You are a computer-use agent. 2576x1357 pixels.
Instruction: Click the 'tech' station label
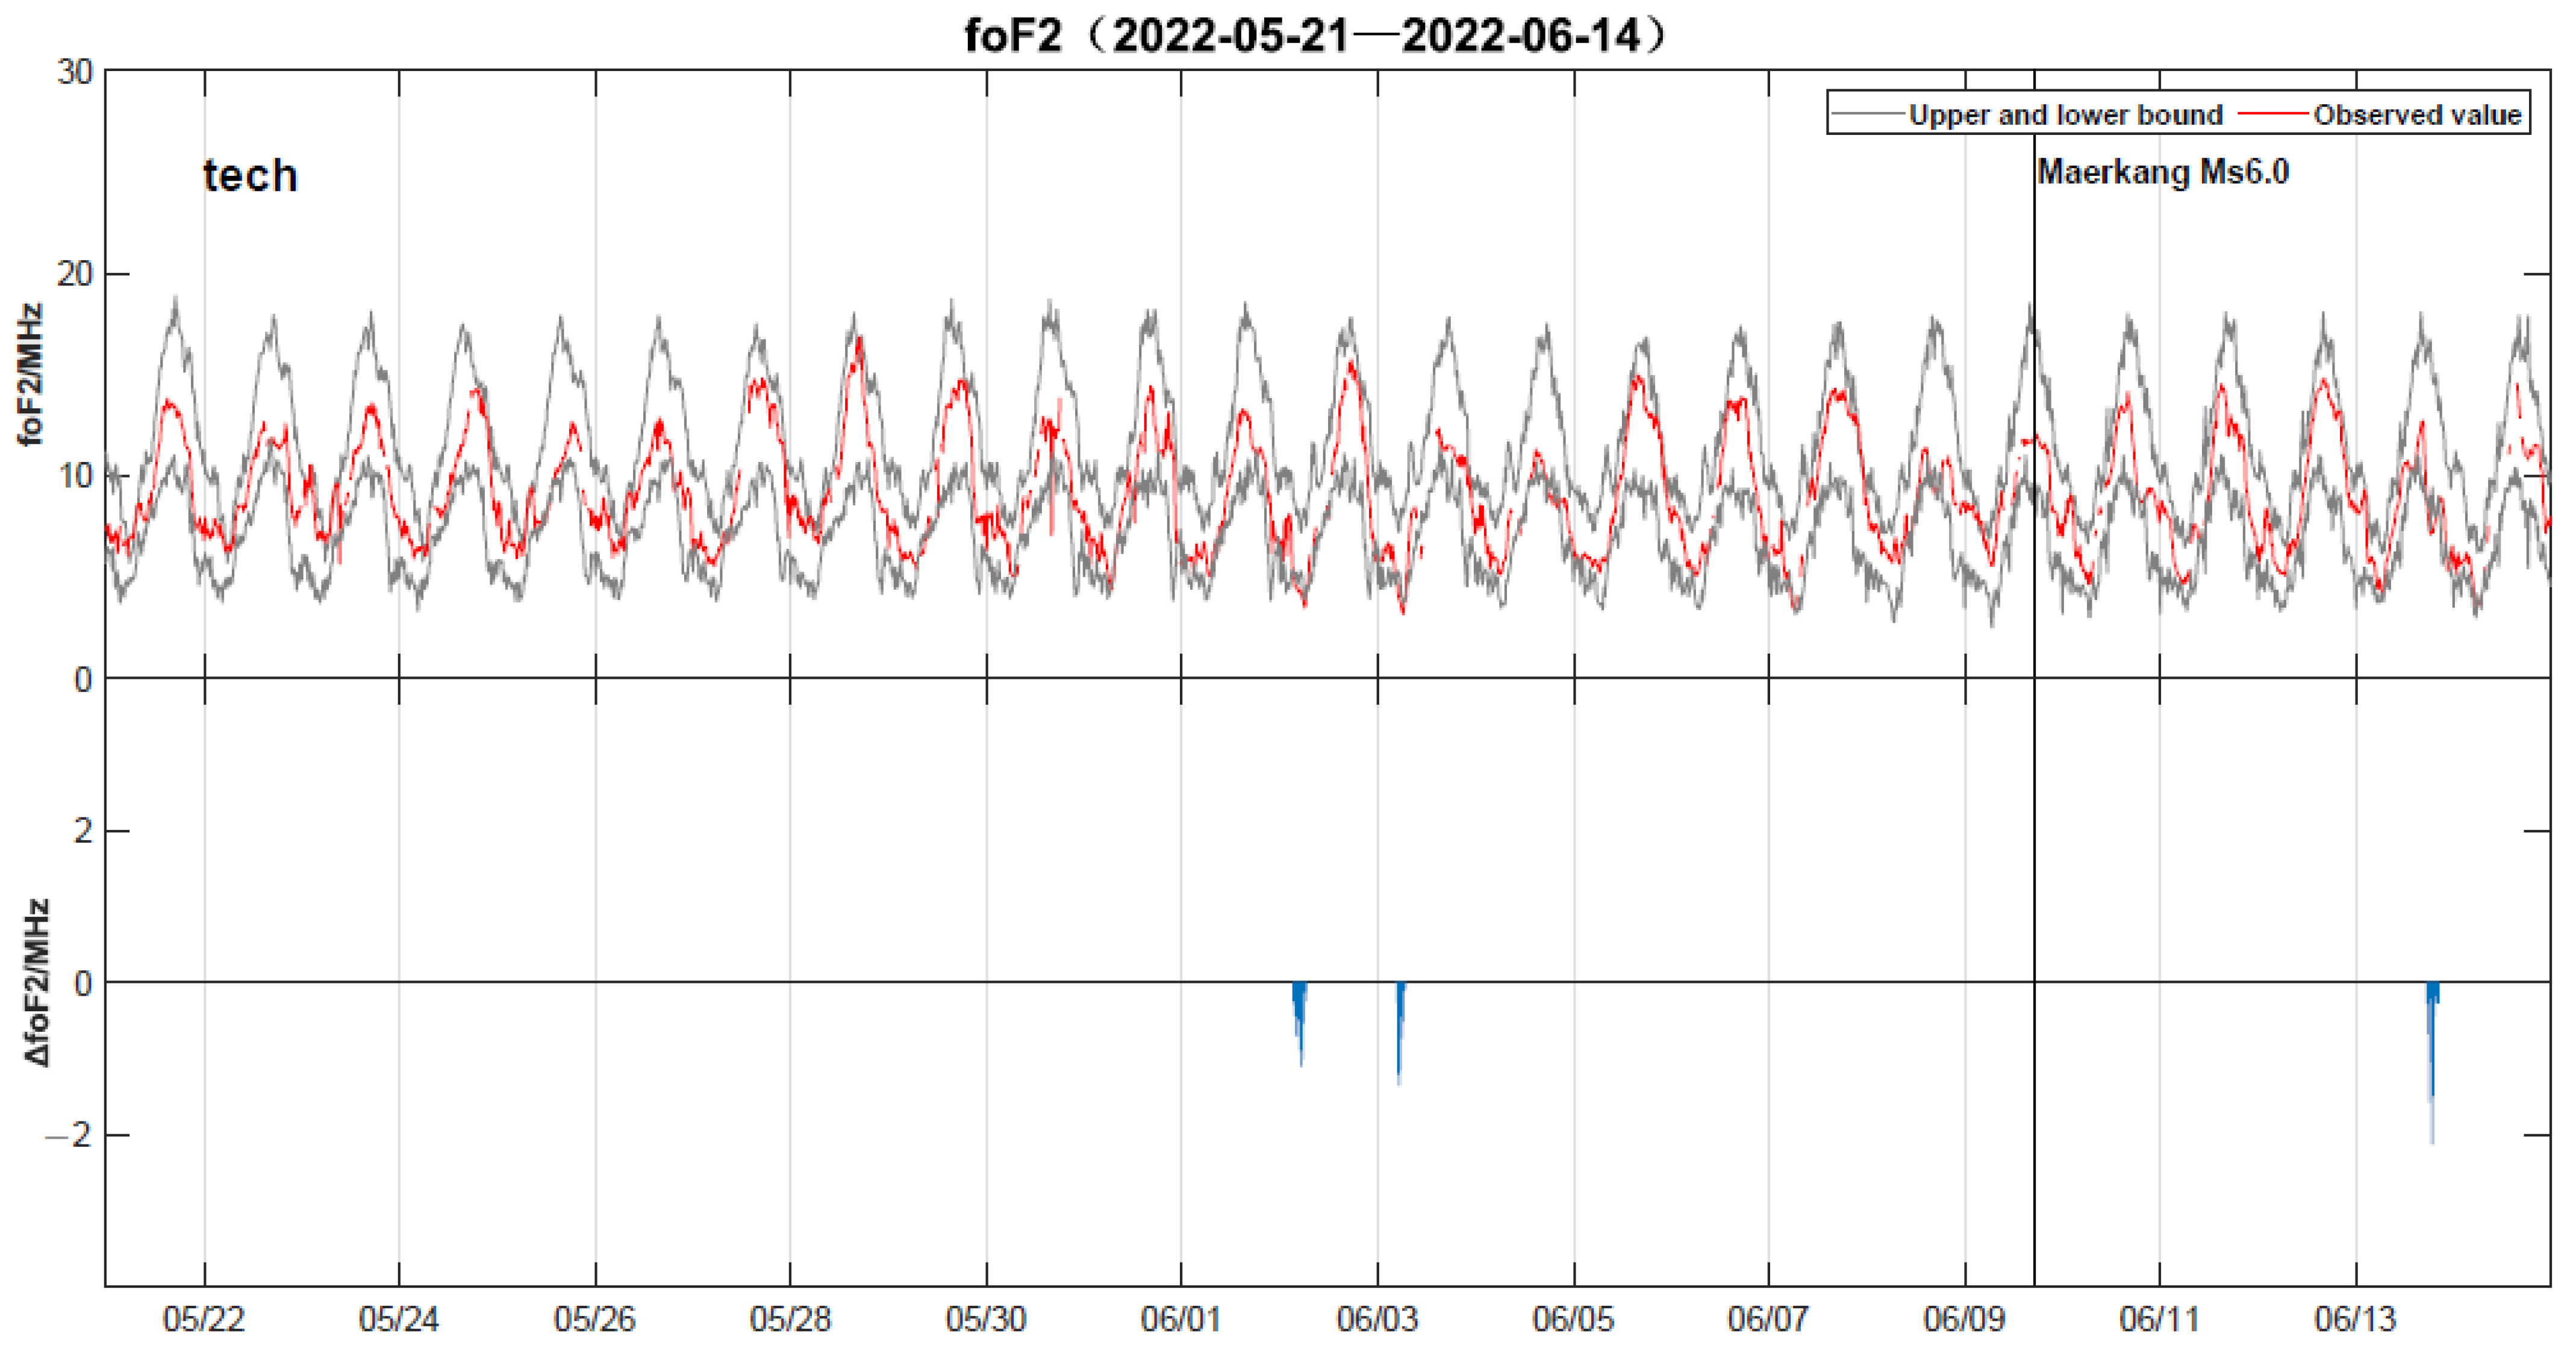(250, 176)
